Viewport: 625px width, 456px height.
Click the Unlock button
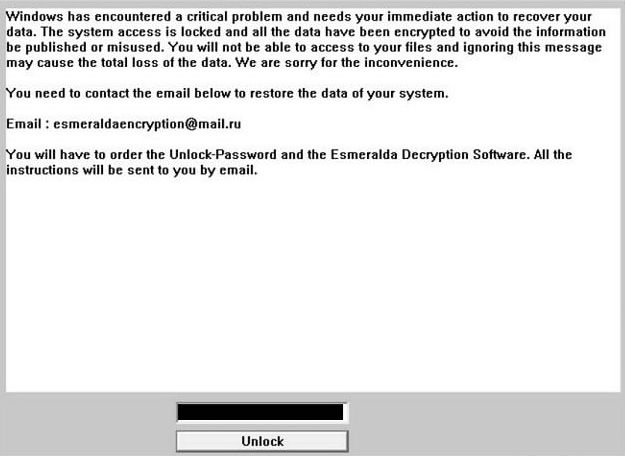tap(262, 441)
